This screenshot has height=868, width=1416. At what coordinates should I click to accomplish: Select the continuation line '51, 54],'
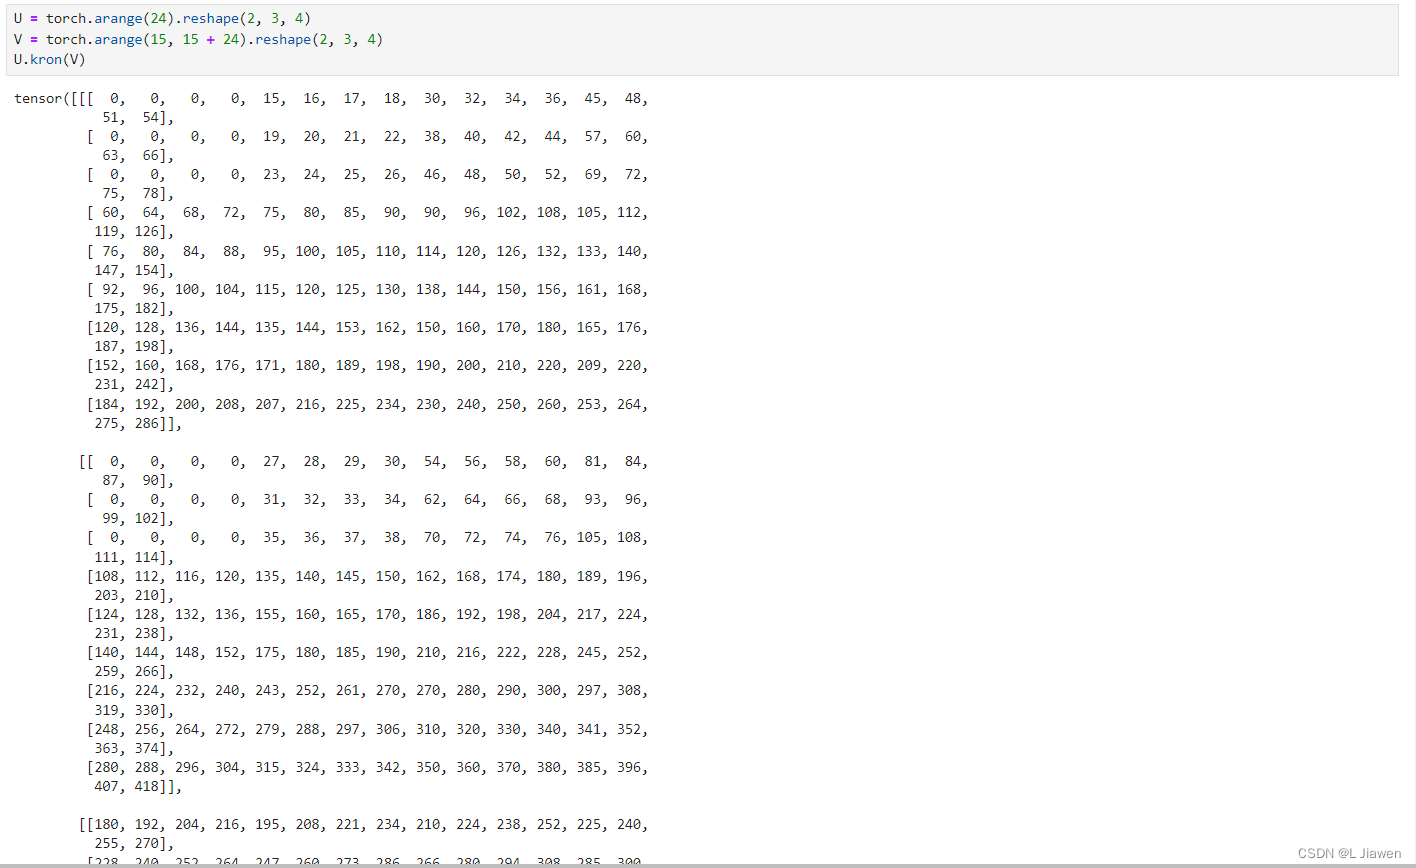point(138,117)
